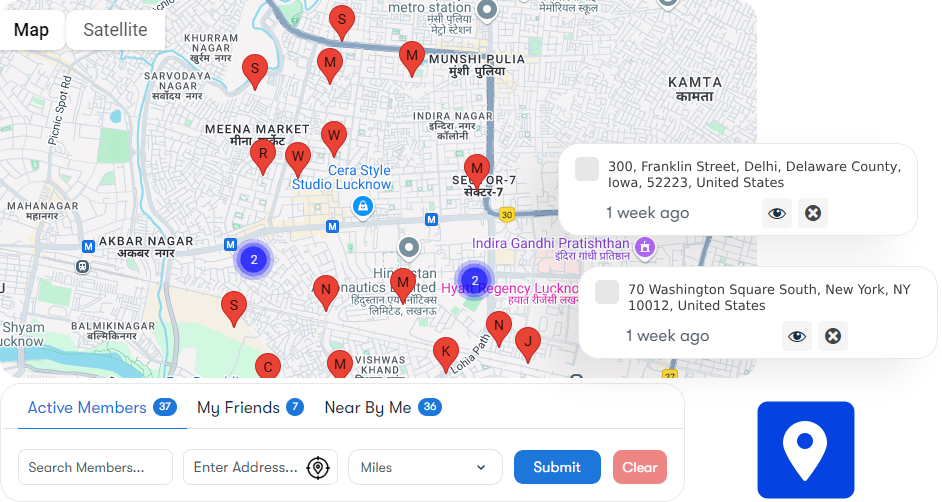The height and width of the screenshot is (502, 942).
Task: Switch map to Satellite view
Action: (115, 29)
